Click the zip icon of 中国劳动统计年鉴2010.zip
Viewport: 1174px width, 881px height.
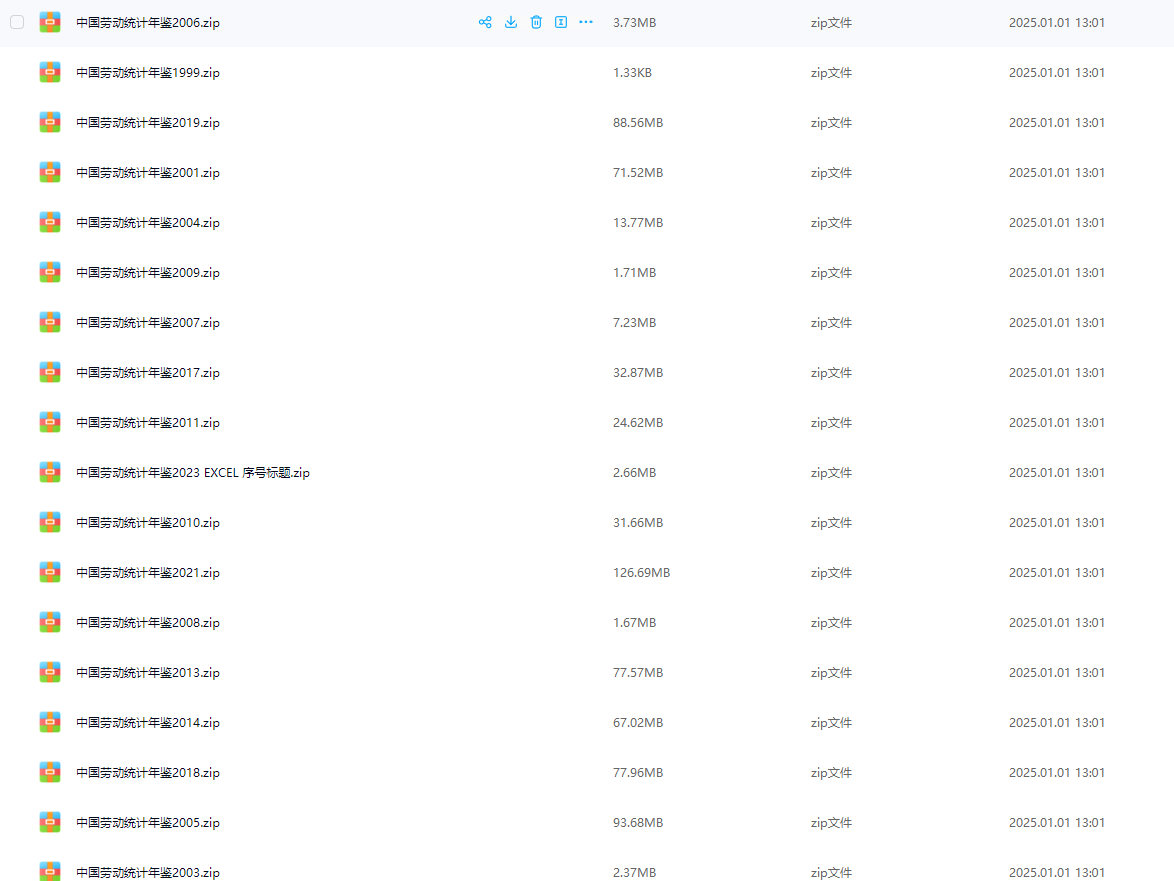[50, 522]
